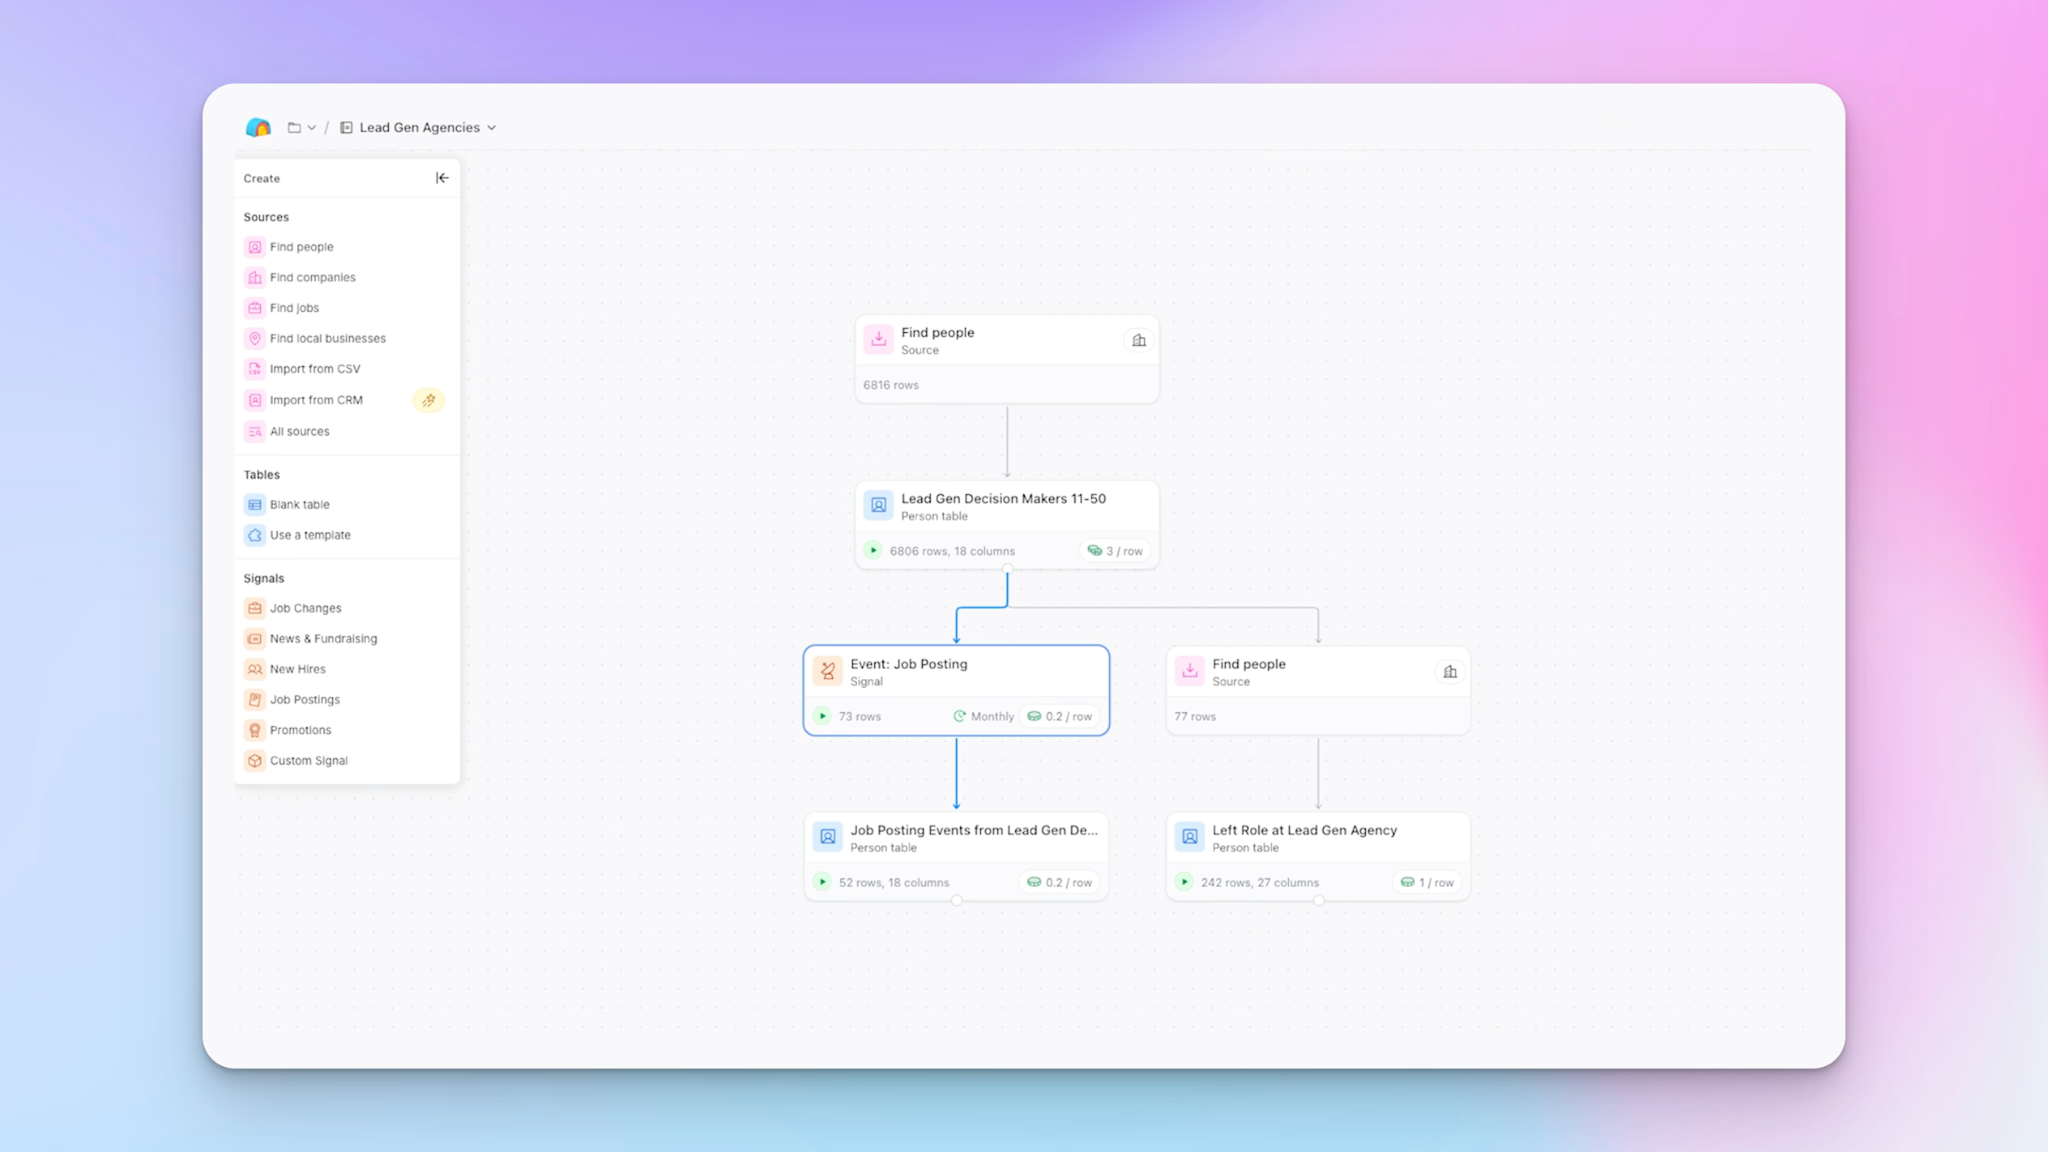Click the All sources link
2048x1152 pixels.
(299, 432)
